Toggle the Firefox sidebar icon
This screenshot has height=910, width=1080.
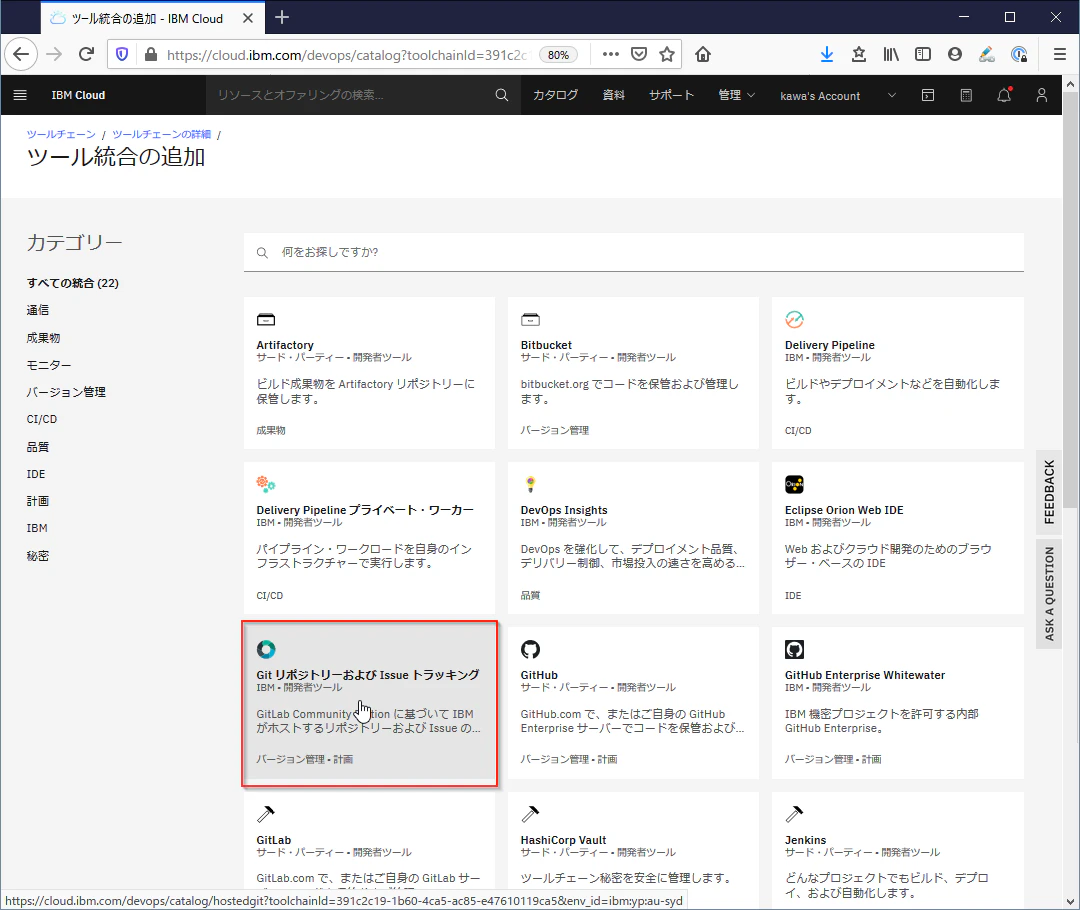click(x=922, y=54)
